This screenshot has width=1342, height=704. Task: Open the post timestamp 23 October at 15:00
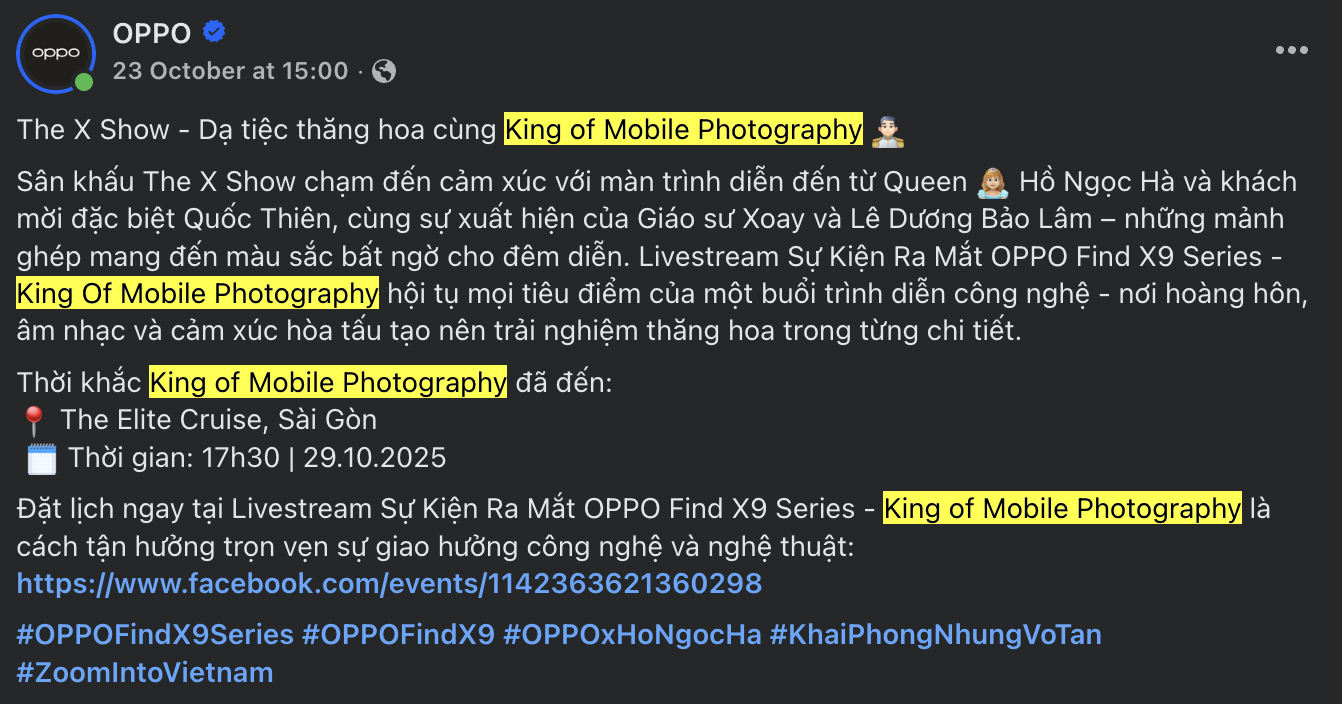[x=230, y=71]
